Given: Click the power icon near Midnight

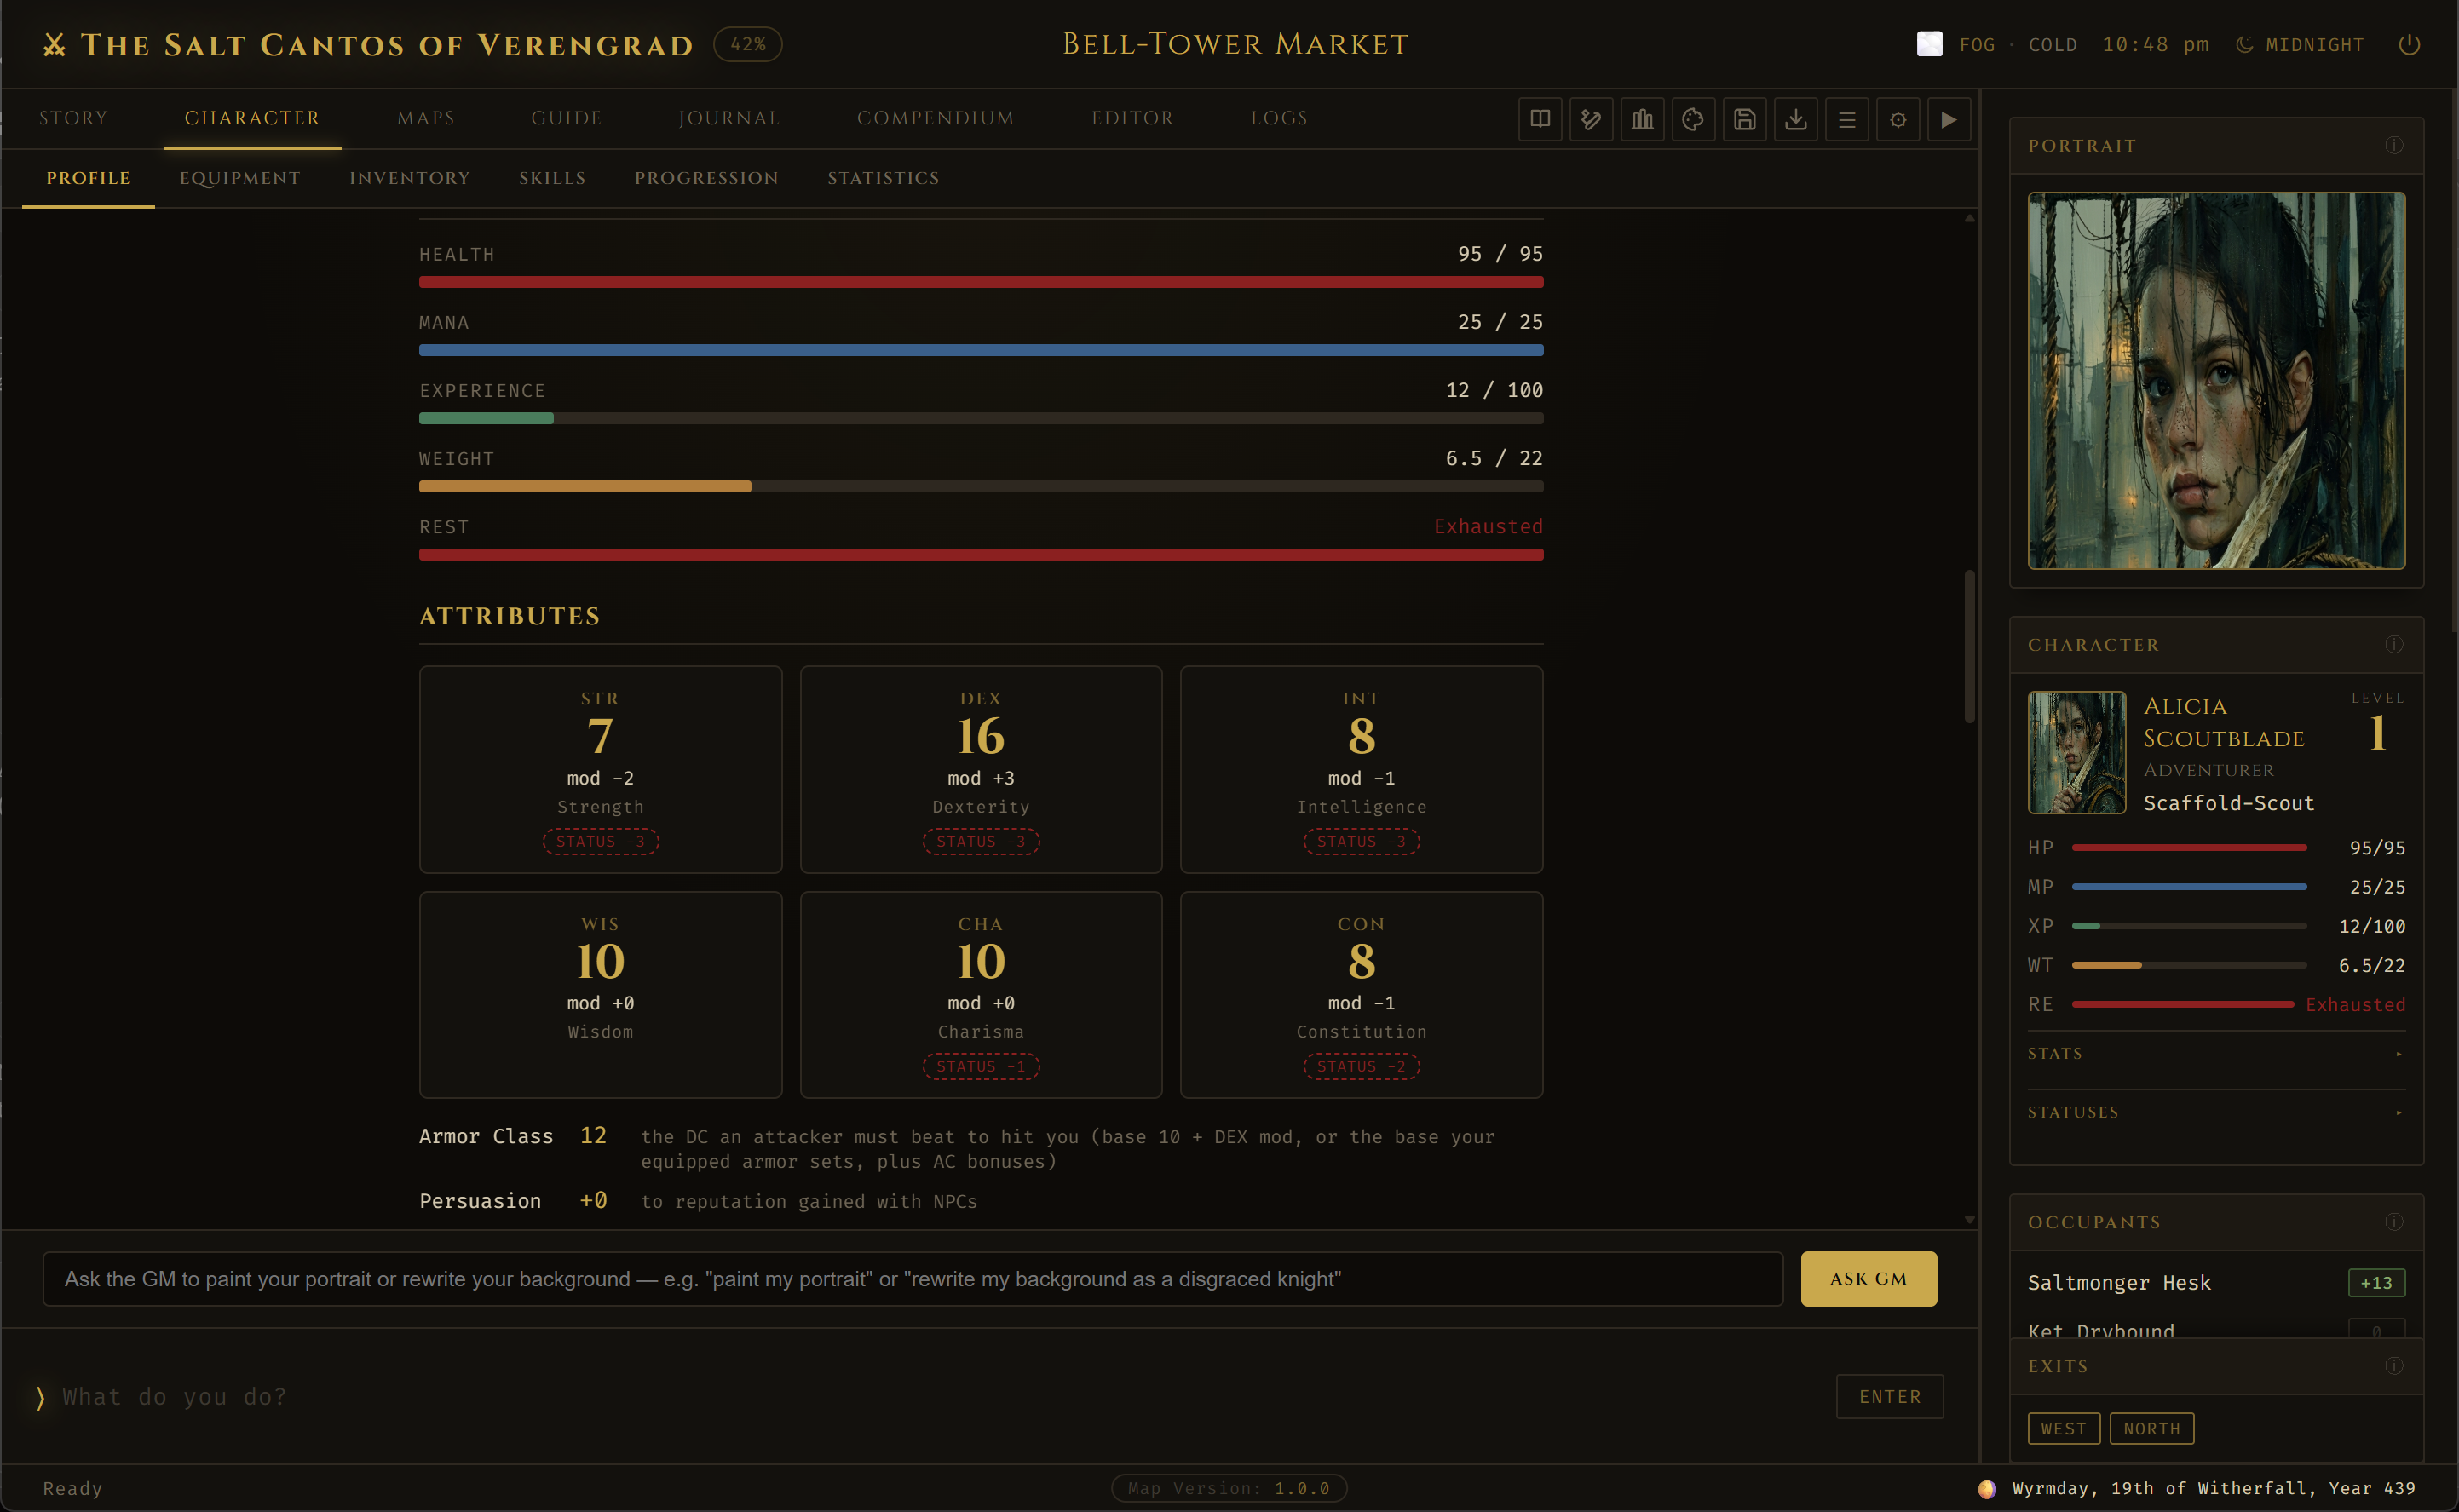Looking at the screenshot, I should pos(2409,44).
